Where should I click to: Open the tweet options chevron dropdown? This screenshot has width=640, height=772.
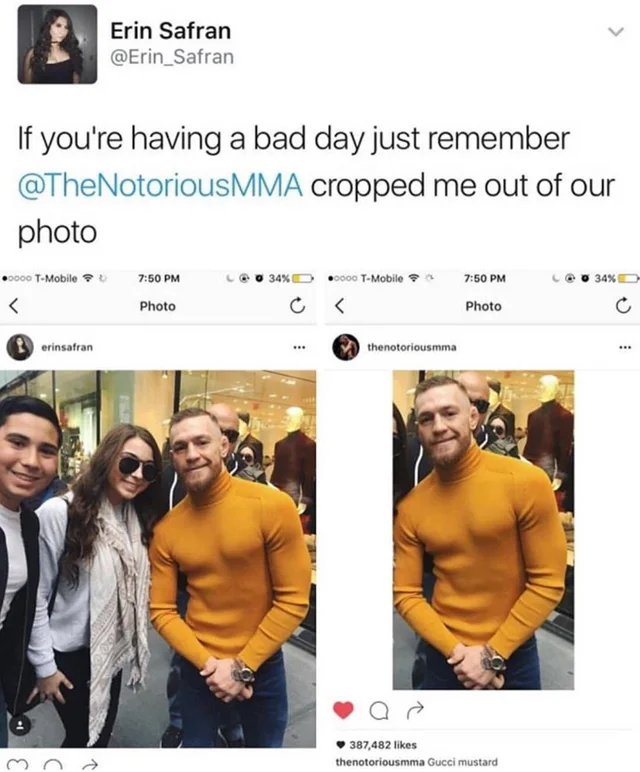coord(615,32)
